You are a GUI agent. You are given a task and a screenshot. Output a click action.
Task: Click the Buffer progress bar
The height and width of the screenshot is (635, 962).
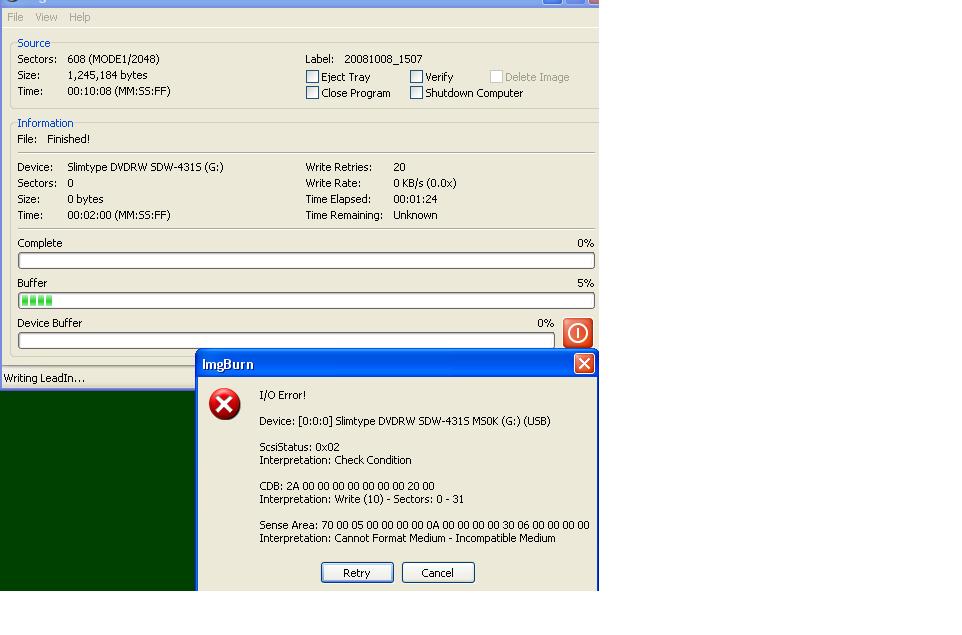(x=306, y=300)
